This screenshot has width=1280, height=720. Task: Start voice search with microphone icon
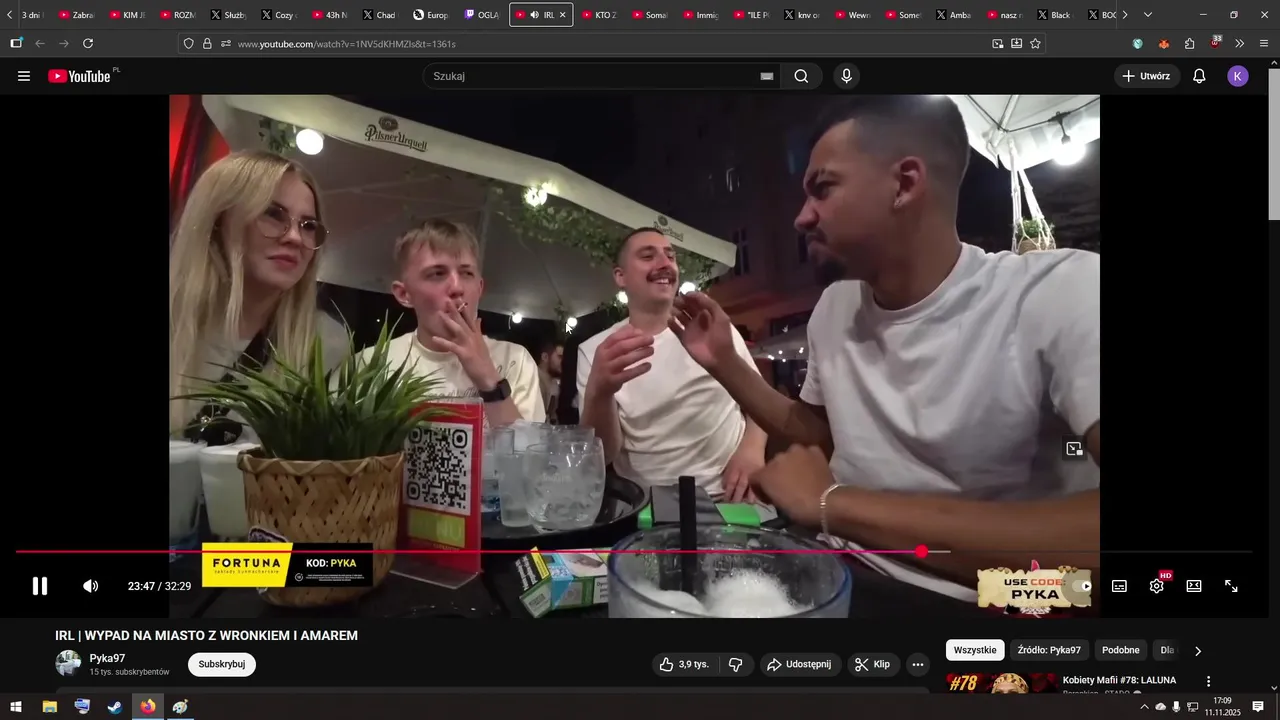click(x=847, y=76)
